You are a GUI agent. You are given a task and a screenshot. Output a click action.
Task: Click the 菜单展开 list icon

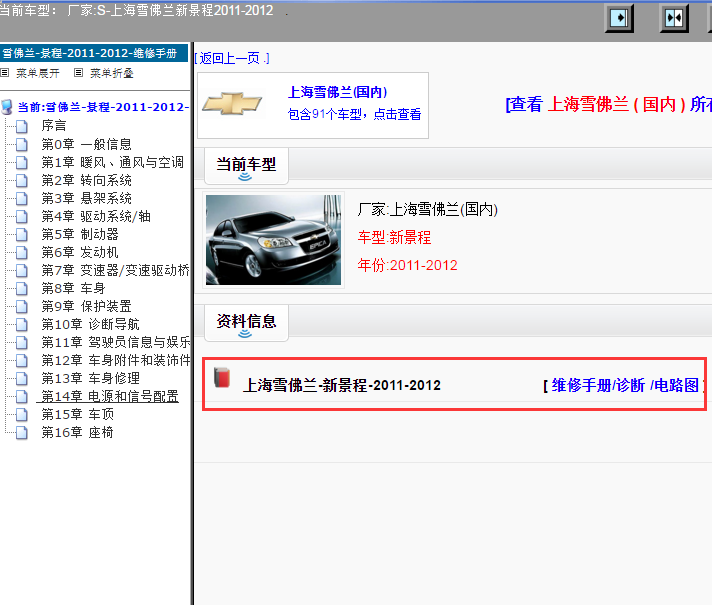point(5,72)
